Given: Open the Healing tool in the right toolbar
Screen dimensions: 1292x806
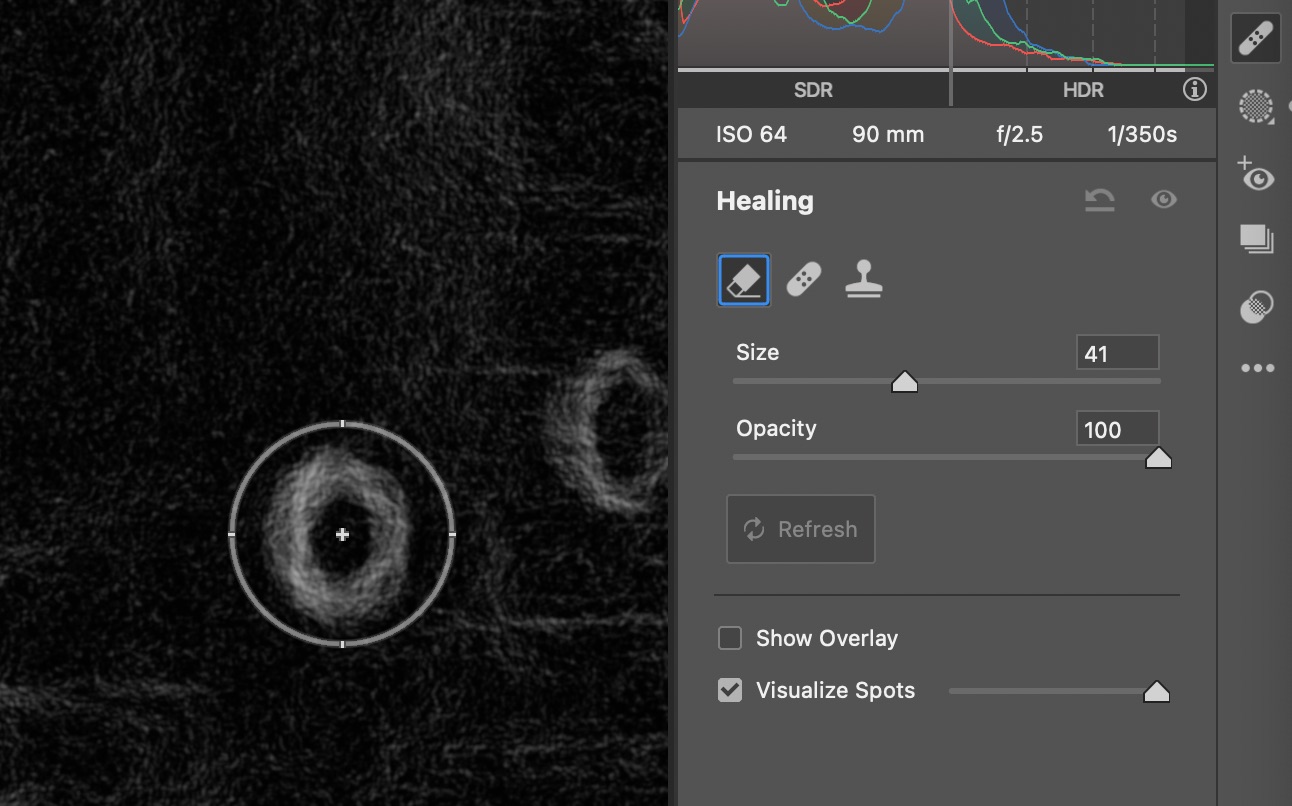Looking at the screenshot, I should (1256, 40).
